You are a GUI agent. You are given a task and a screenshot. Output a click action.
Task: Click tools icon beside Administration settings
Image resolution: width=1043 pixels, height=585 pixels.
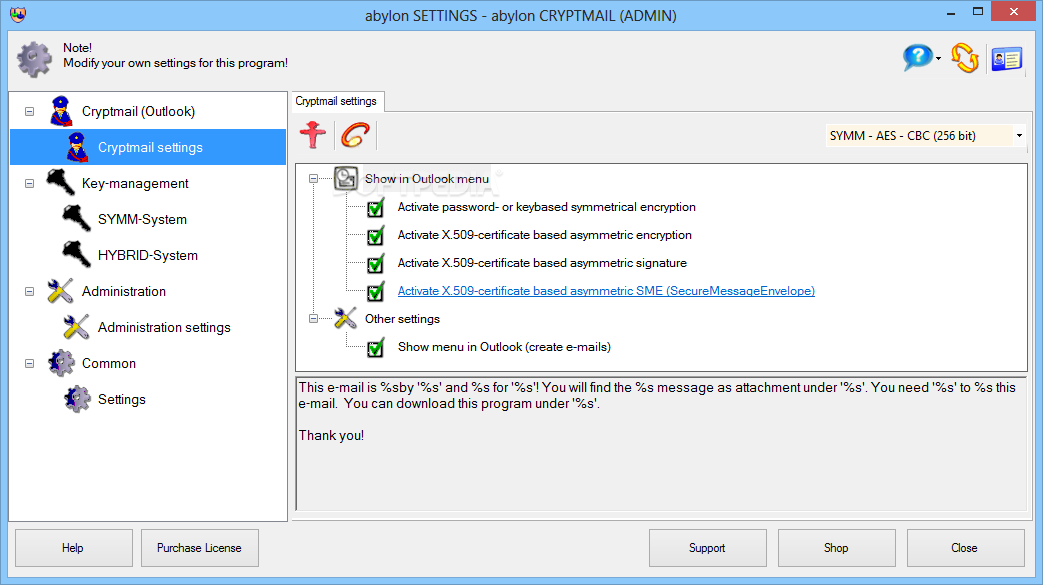tap(76, 327)
